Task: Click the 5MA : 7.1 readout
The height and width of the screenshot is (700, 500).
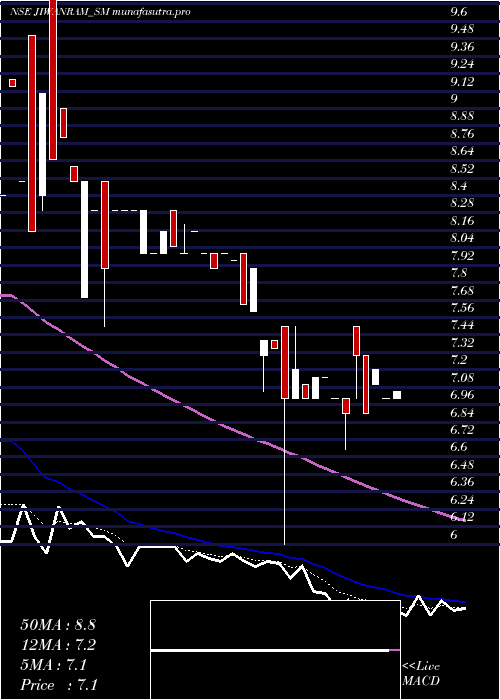Action: (x=54, y=665)
